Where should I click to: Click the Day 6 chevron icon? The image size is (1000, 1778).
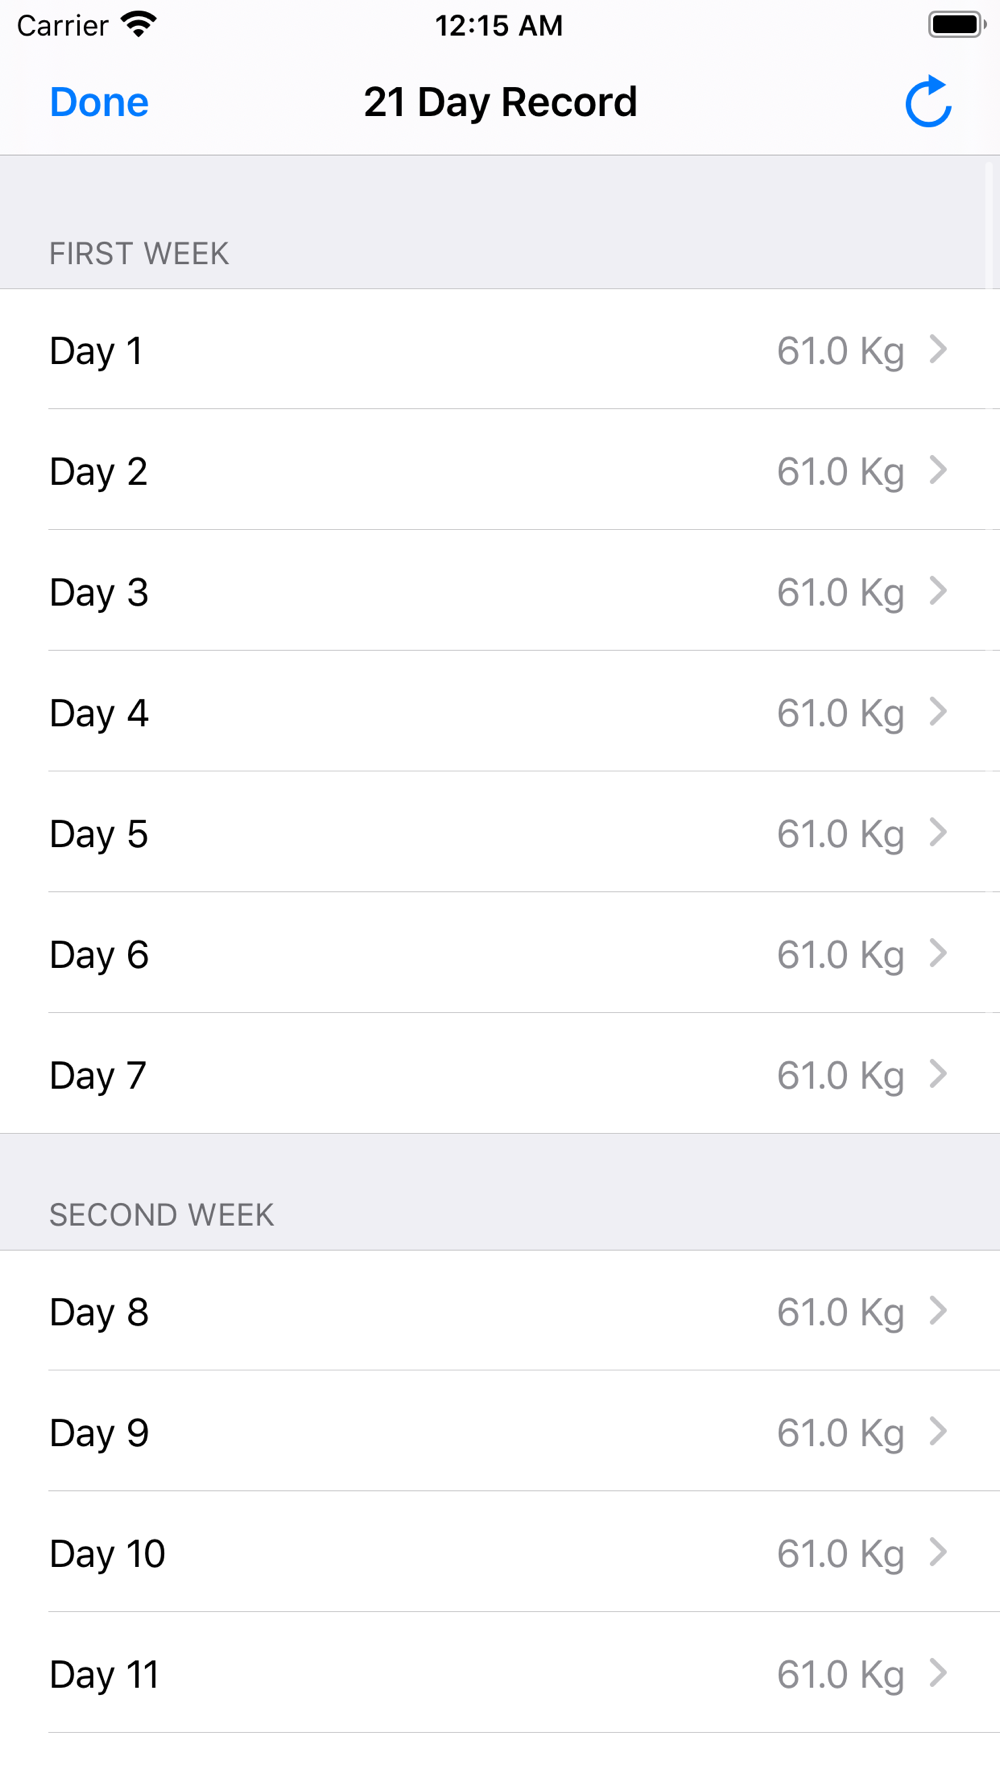point(938,953)
